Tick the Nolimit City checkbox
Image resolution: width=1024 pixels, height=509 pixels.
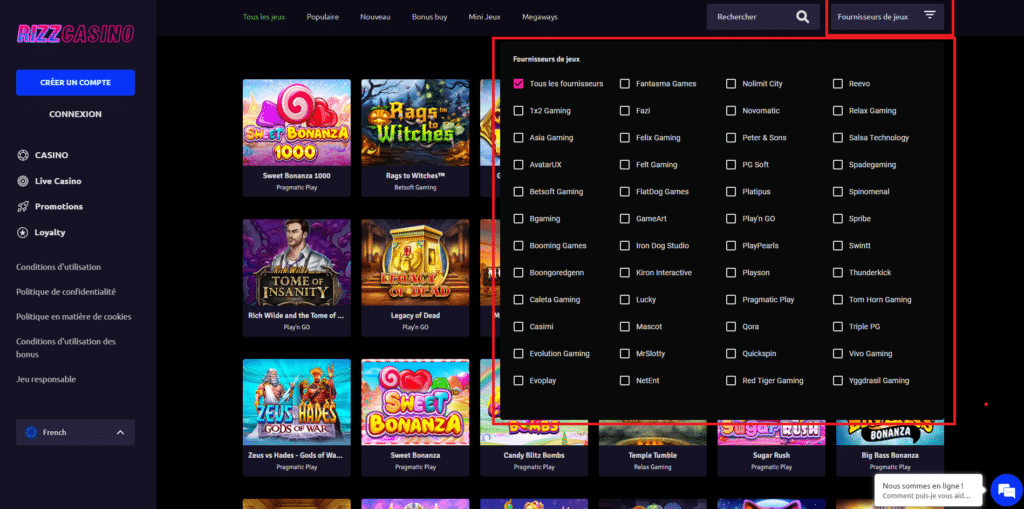pos(731,84)
